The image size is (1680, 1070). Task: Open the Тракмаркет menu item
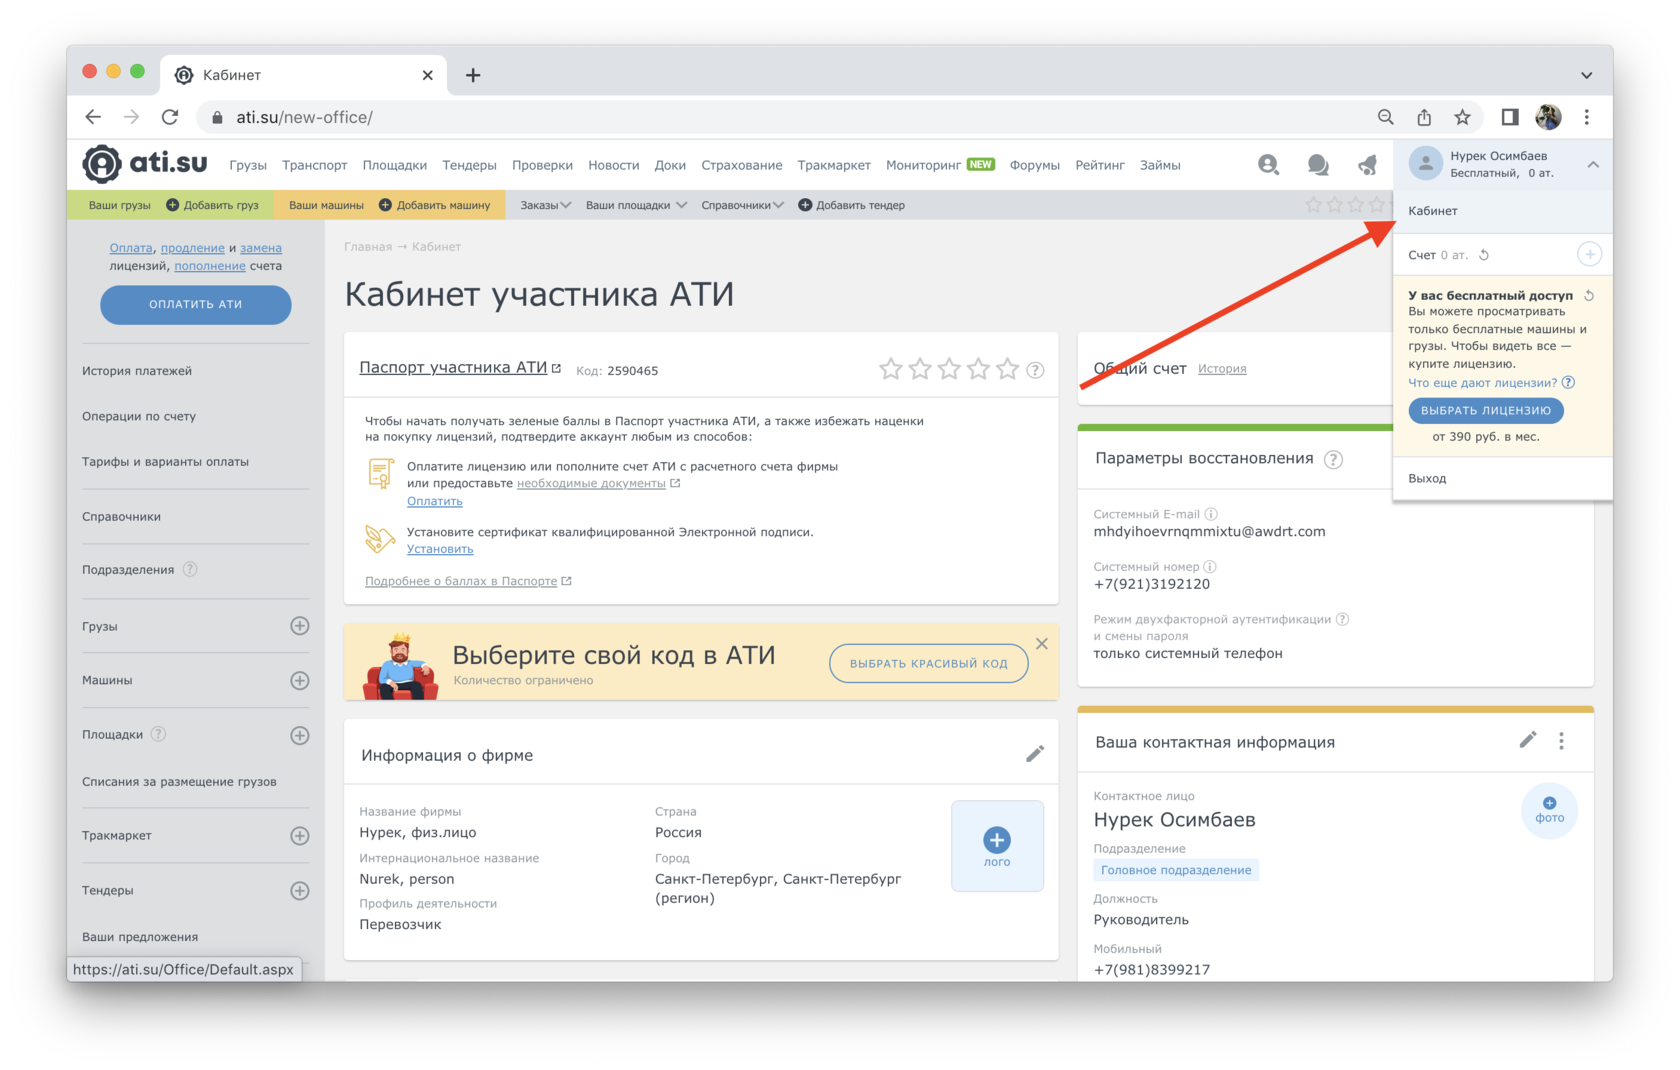(834, 165)
